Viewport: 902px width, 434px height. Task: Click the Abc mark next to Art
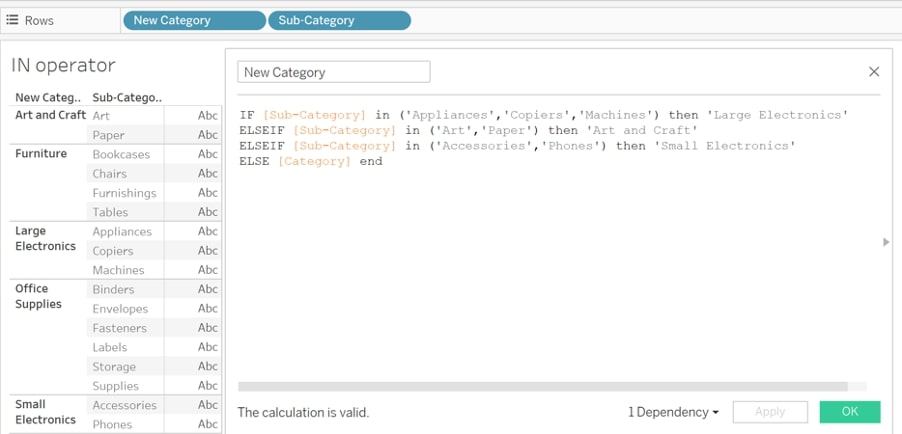coord(208,116)
